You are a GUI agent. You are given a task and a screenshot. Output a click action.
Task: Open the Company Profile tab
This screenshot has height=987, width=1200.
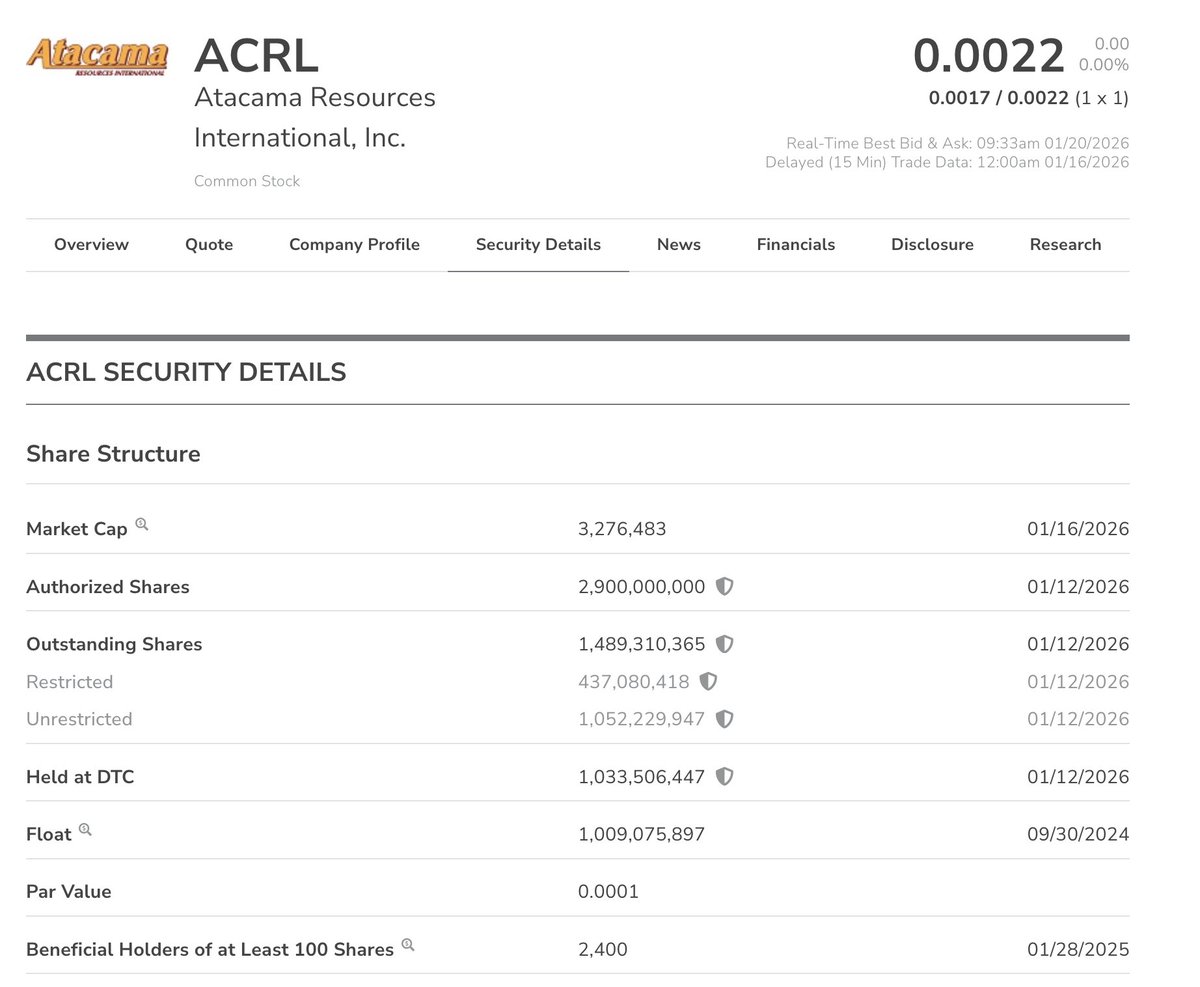(x=354, y=245)
